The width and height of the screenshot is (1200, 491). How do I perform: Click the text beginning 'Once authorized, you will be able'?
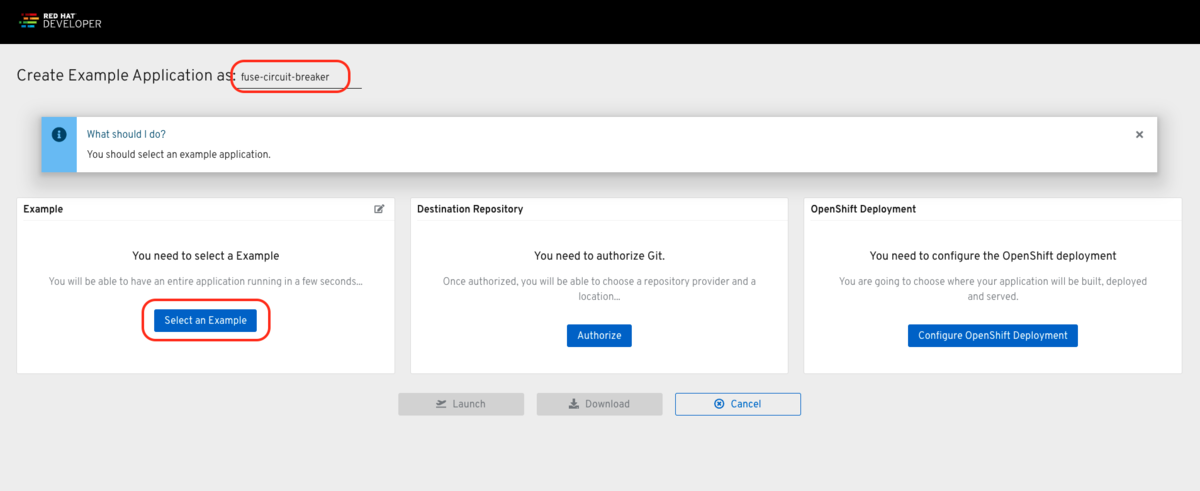[599, 289]
